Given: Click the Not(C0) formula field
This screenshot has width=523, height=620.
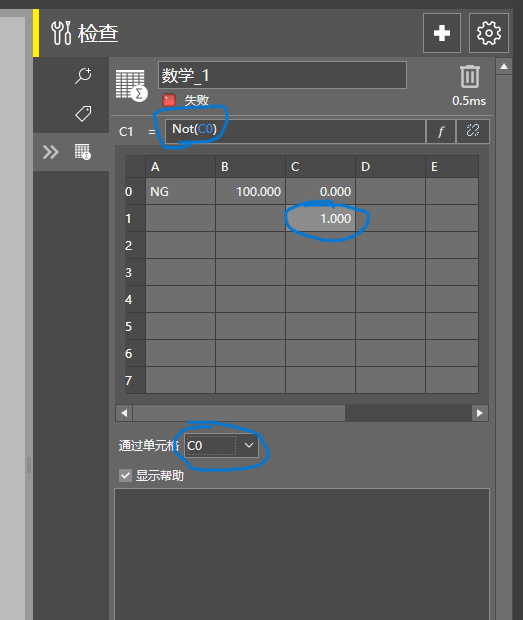Looking at the screenshot, I should click(295, 131).
